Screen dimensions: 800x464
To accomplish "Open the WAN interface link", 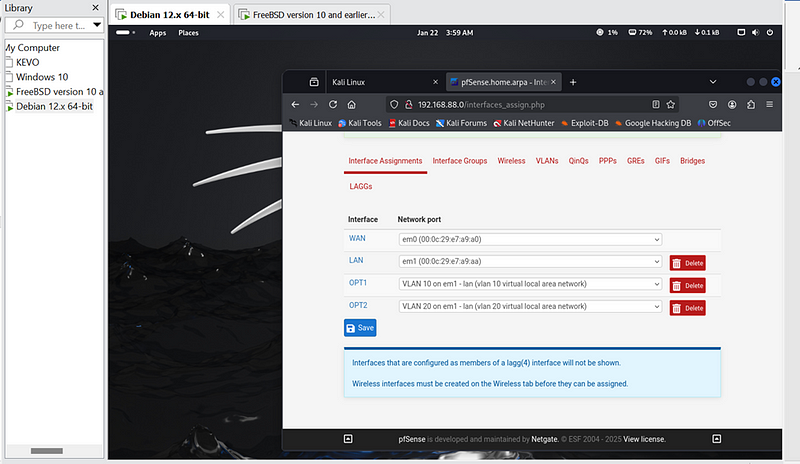I will (357, 238).
